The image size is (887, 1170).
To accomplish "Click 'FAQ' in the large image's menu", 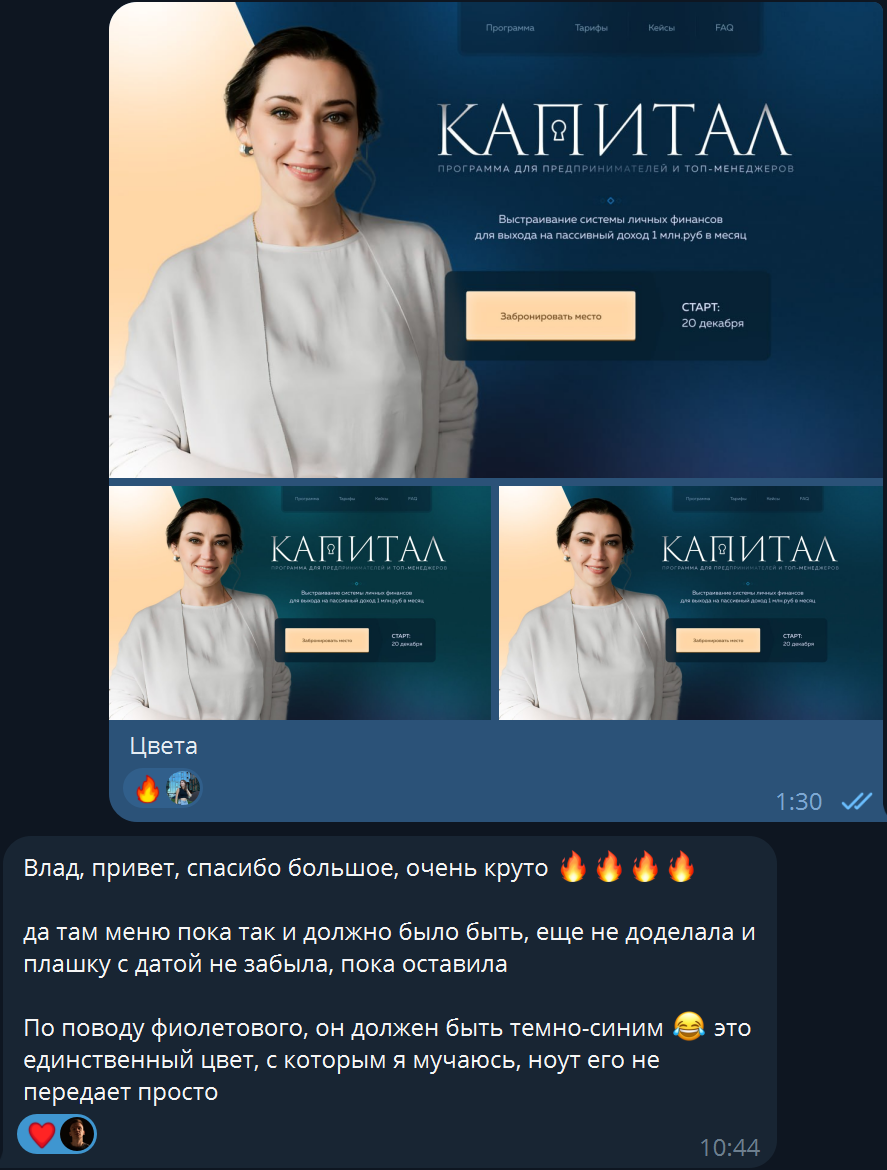I will (x=724, y=28).
